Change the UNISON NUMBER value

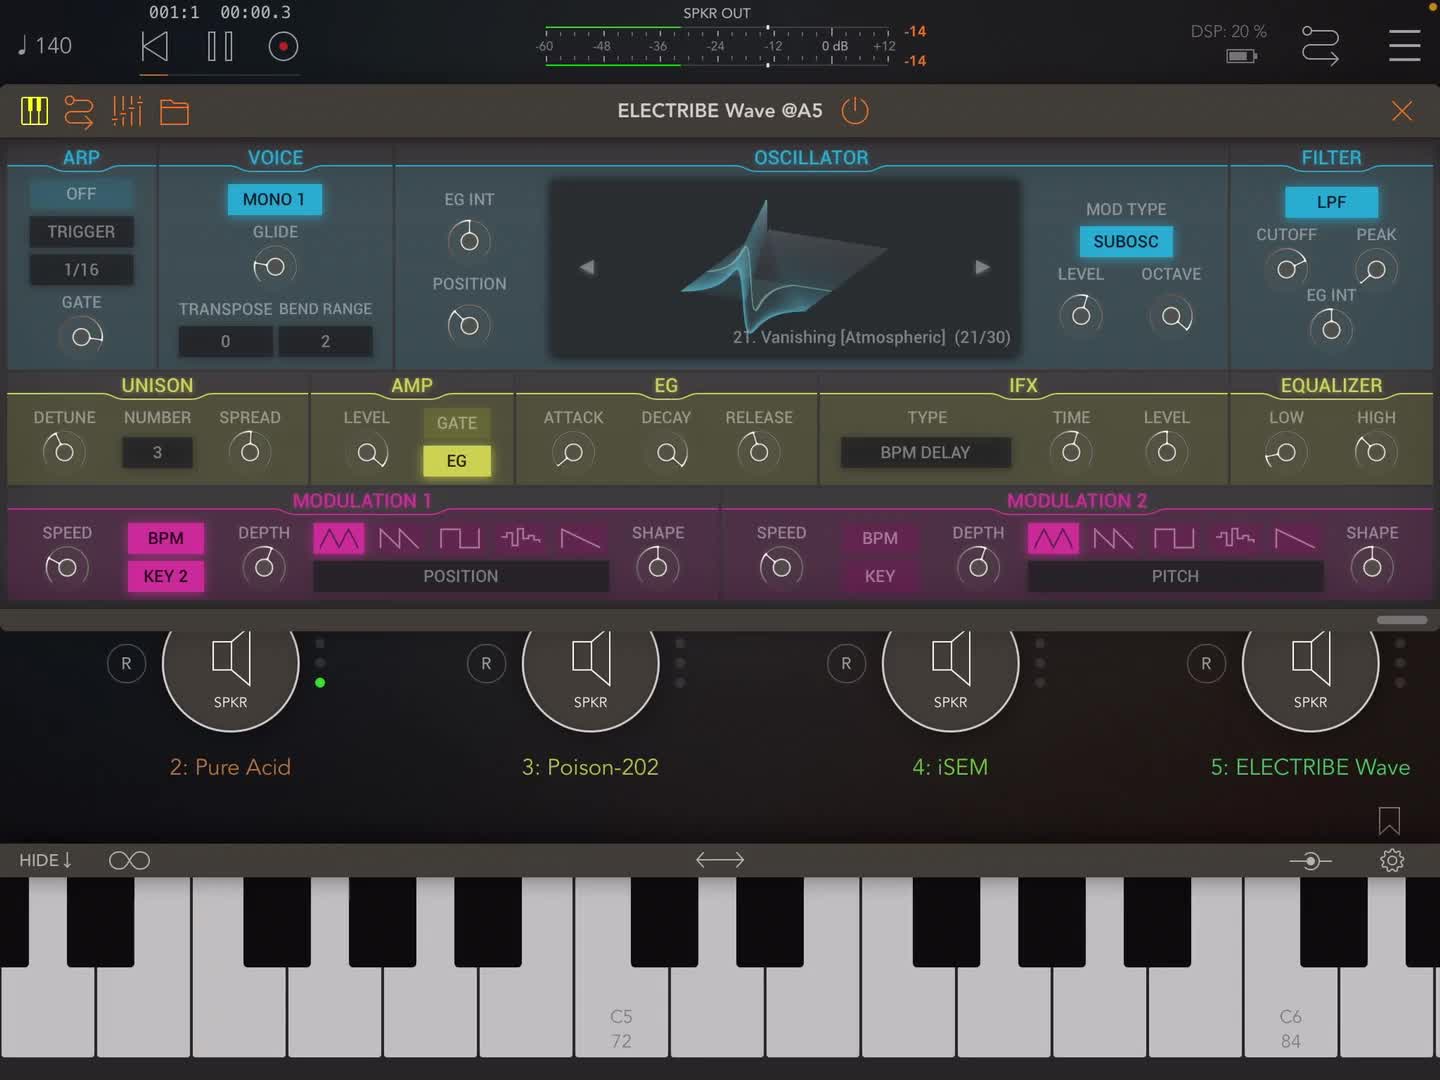click(x=157, y=453)
